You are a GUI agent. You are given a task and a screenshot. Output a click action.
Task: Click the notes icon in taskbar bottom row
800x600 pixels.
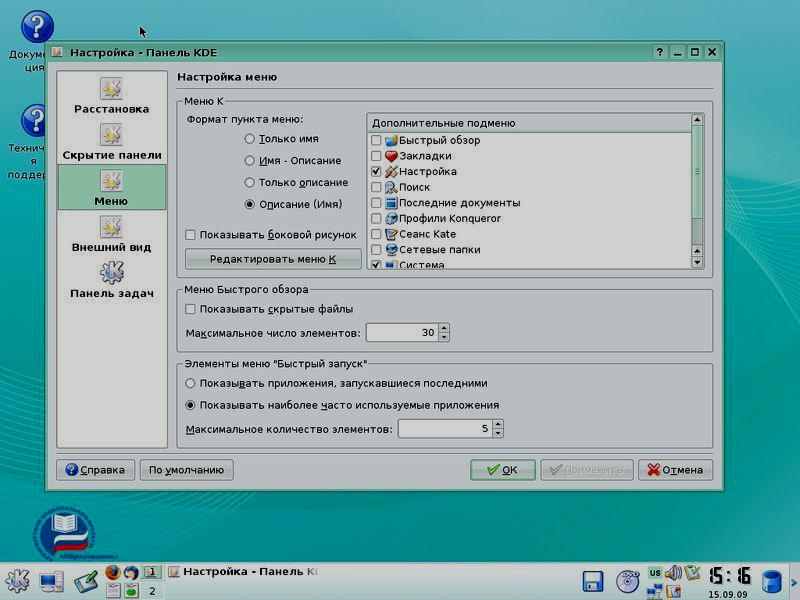(113, 591)
